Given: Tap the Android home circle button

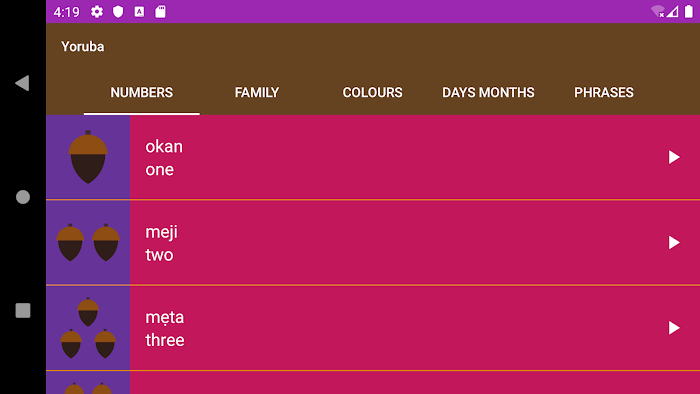Looking at the screenshot, I should click(x=23, y=197).
